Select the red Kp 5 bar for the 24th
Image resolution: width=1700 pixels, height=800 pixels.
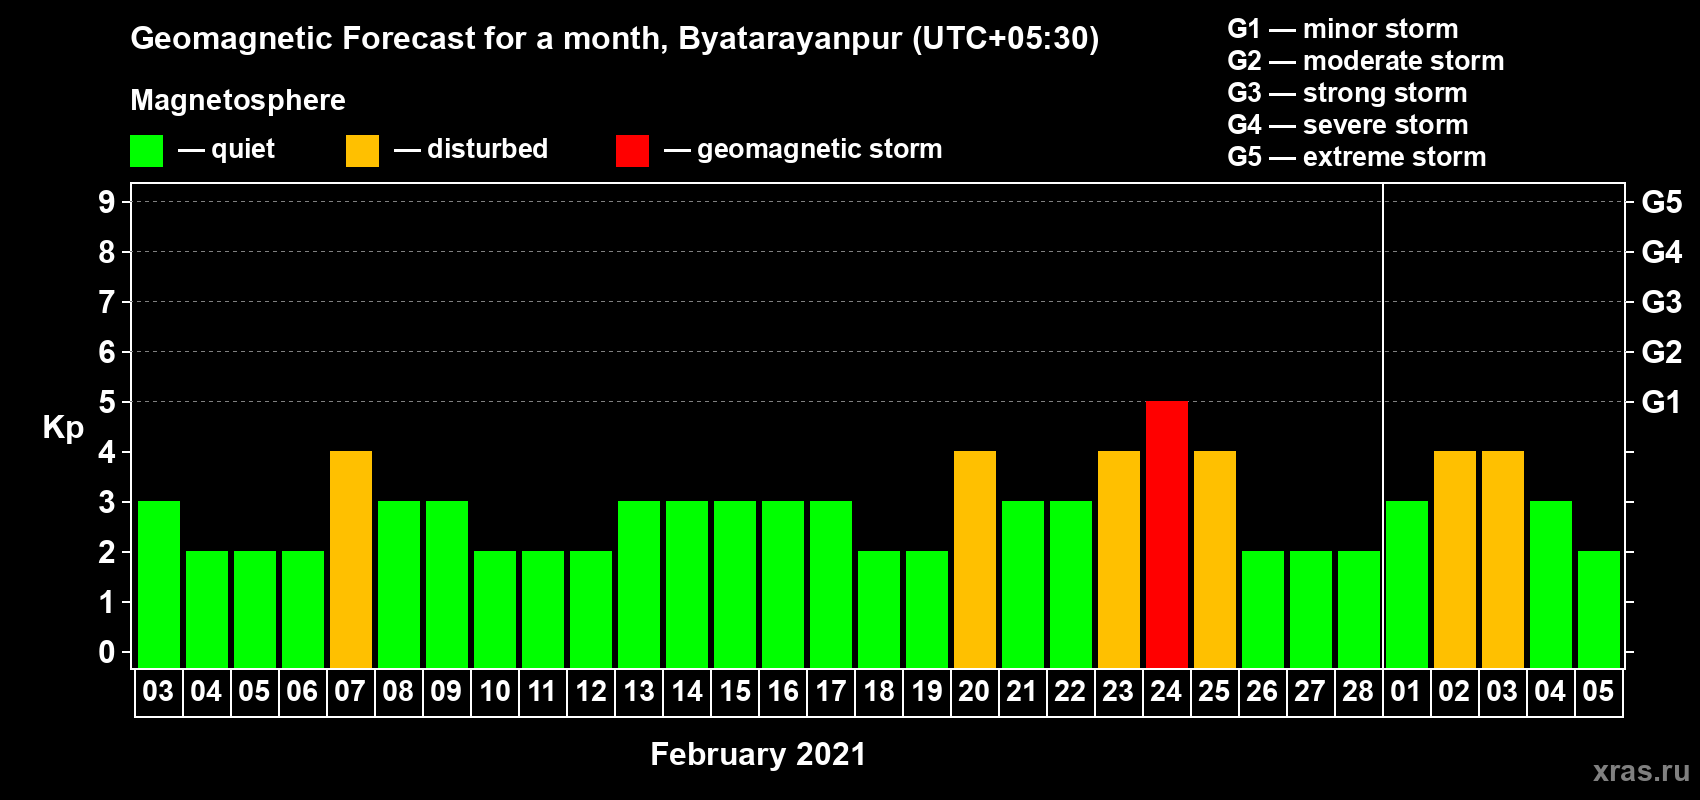pos(1167,534)
